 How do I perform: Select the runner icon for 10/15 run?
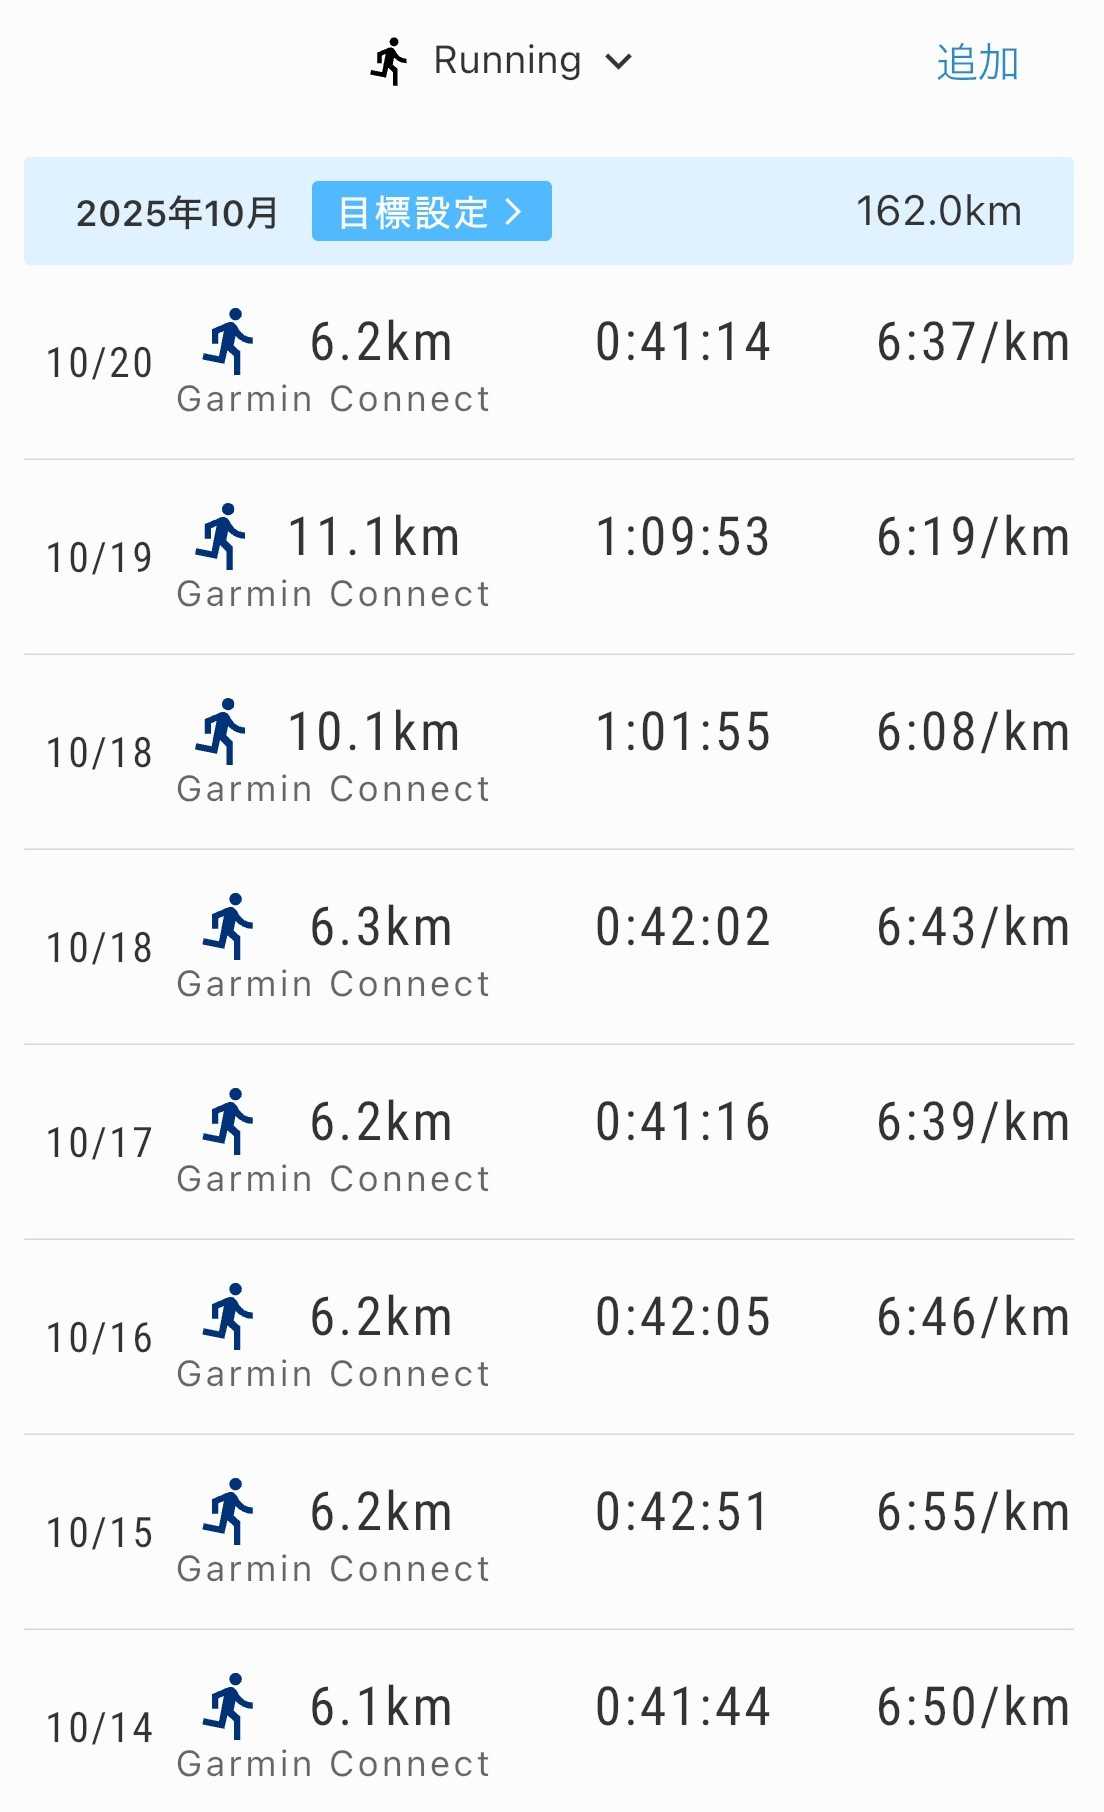[x=229, y=1512]
